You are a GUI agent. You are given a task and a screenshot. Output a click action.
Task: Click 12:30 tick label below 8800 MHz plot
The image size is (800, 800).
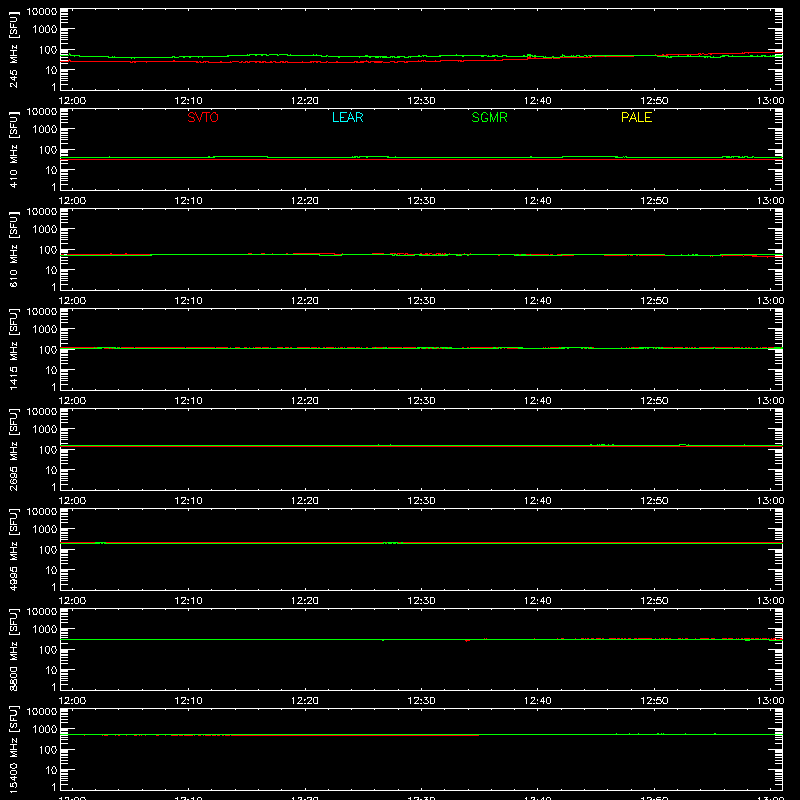click(421, 701)
